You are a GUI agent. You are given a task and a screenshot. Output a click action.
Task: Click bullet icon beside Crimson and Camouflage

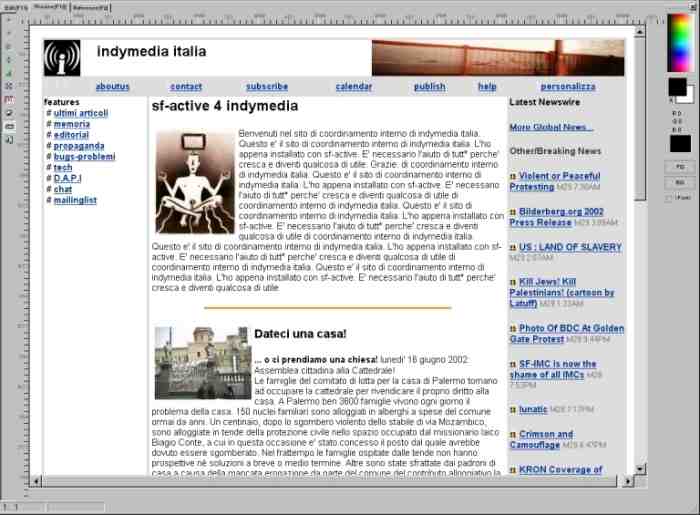coord(513,435)
